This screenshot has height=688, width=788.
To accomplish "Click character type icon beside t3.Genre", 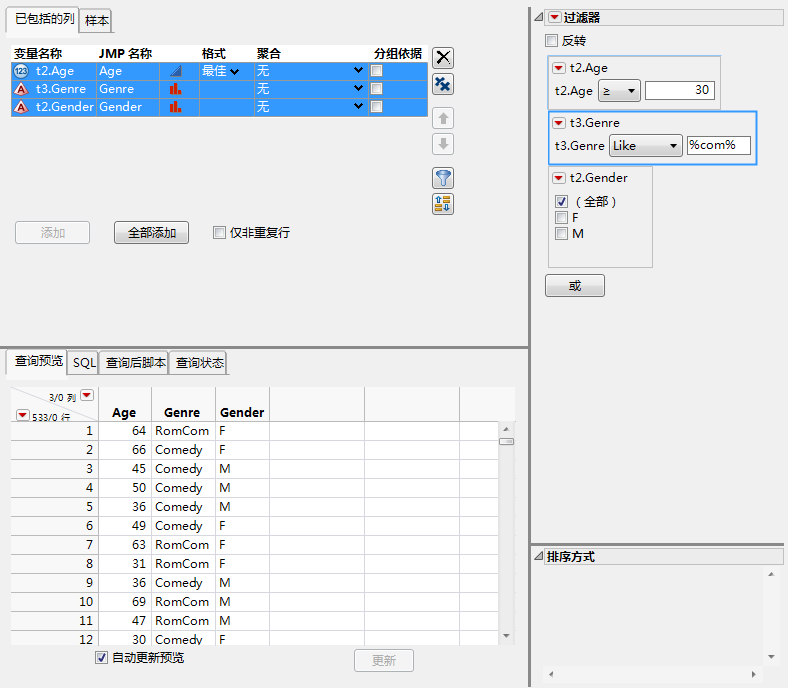I will click(x=21, y=89).
